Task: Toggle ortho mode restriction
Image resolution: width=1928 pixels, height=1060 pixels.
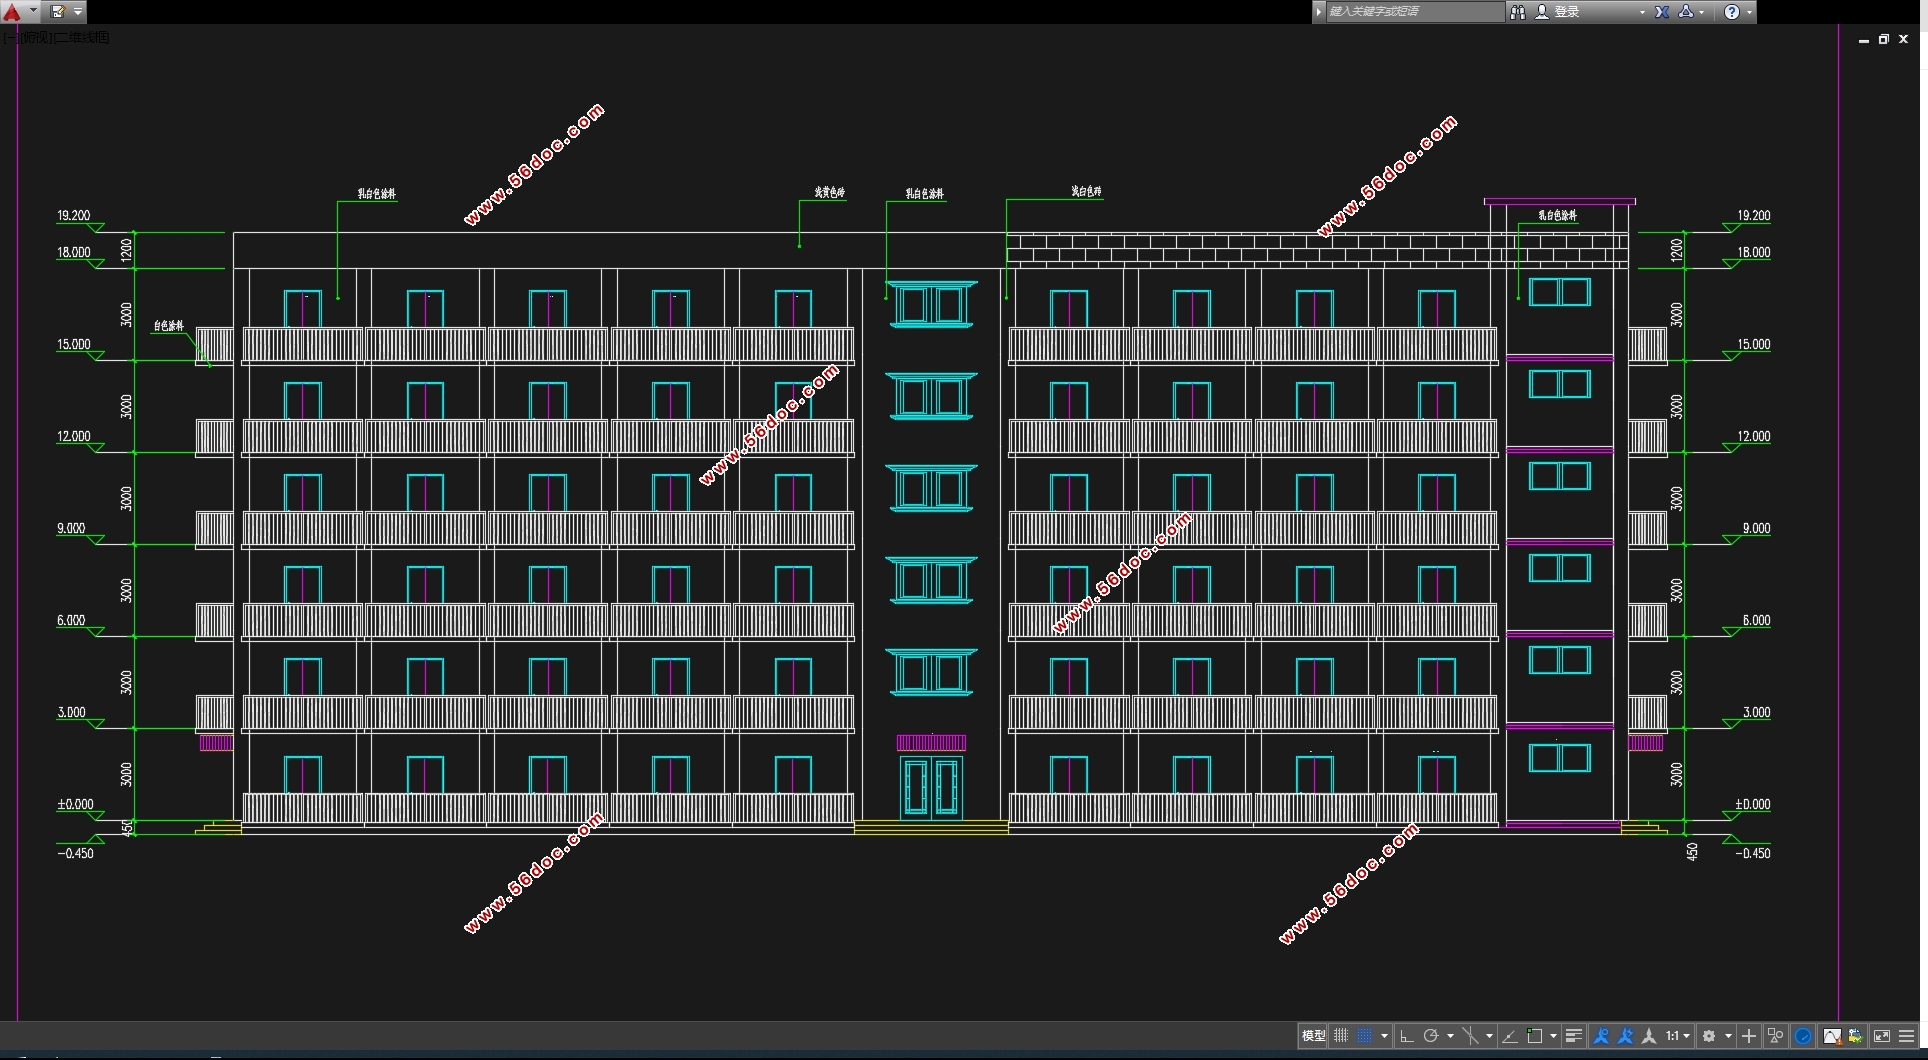Action: point(1406,1036)
